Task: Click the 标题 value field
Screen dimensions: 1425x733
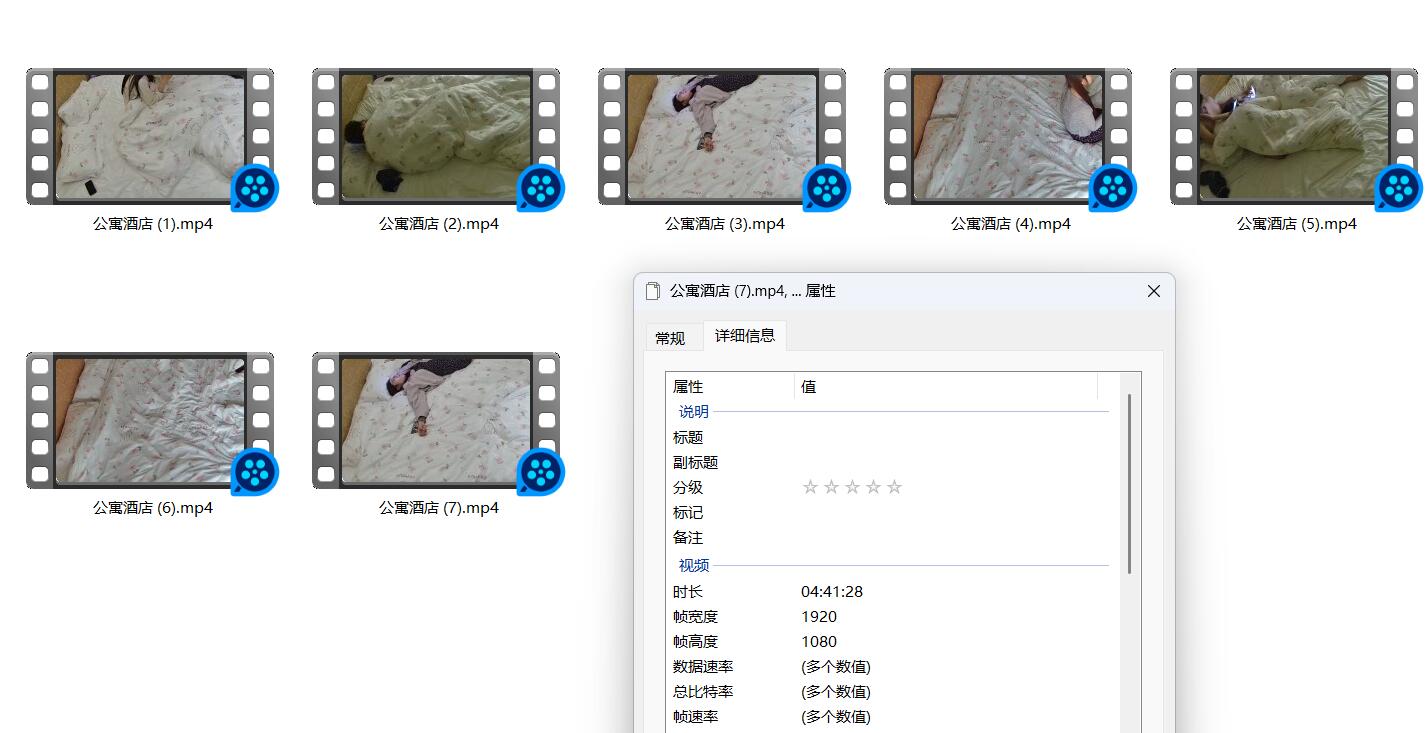Action: click(950, 437)
